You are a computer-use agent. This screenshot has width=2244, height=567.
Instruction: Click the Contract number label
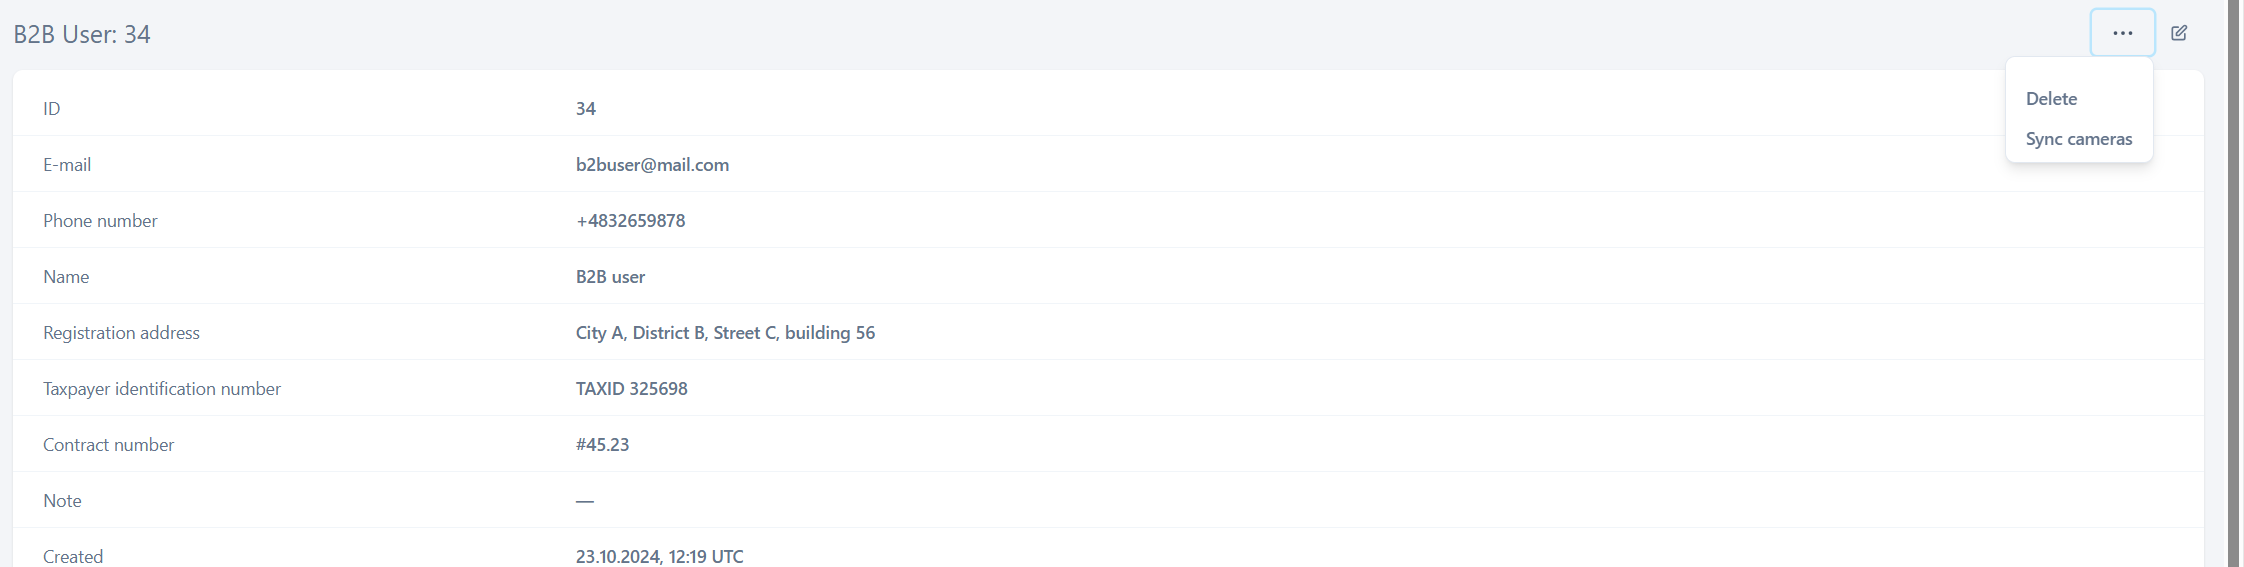pos(108,445)
